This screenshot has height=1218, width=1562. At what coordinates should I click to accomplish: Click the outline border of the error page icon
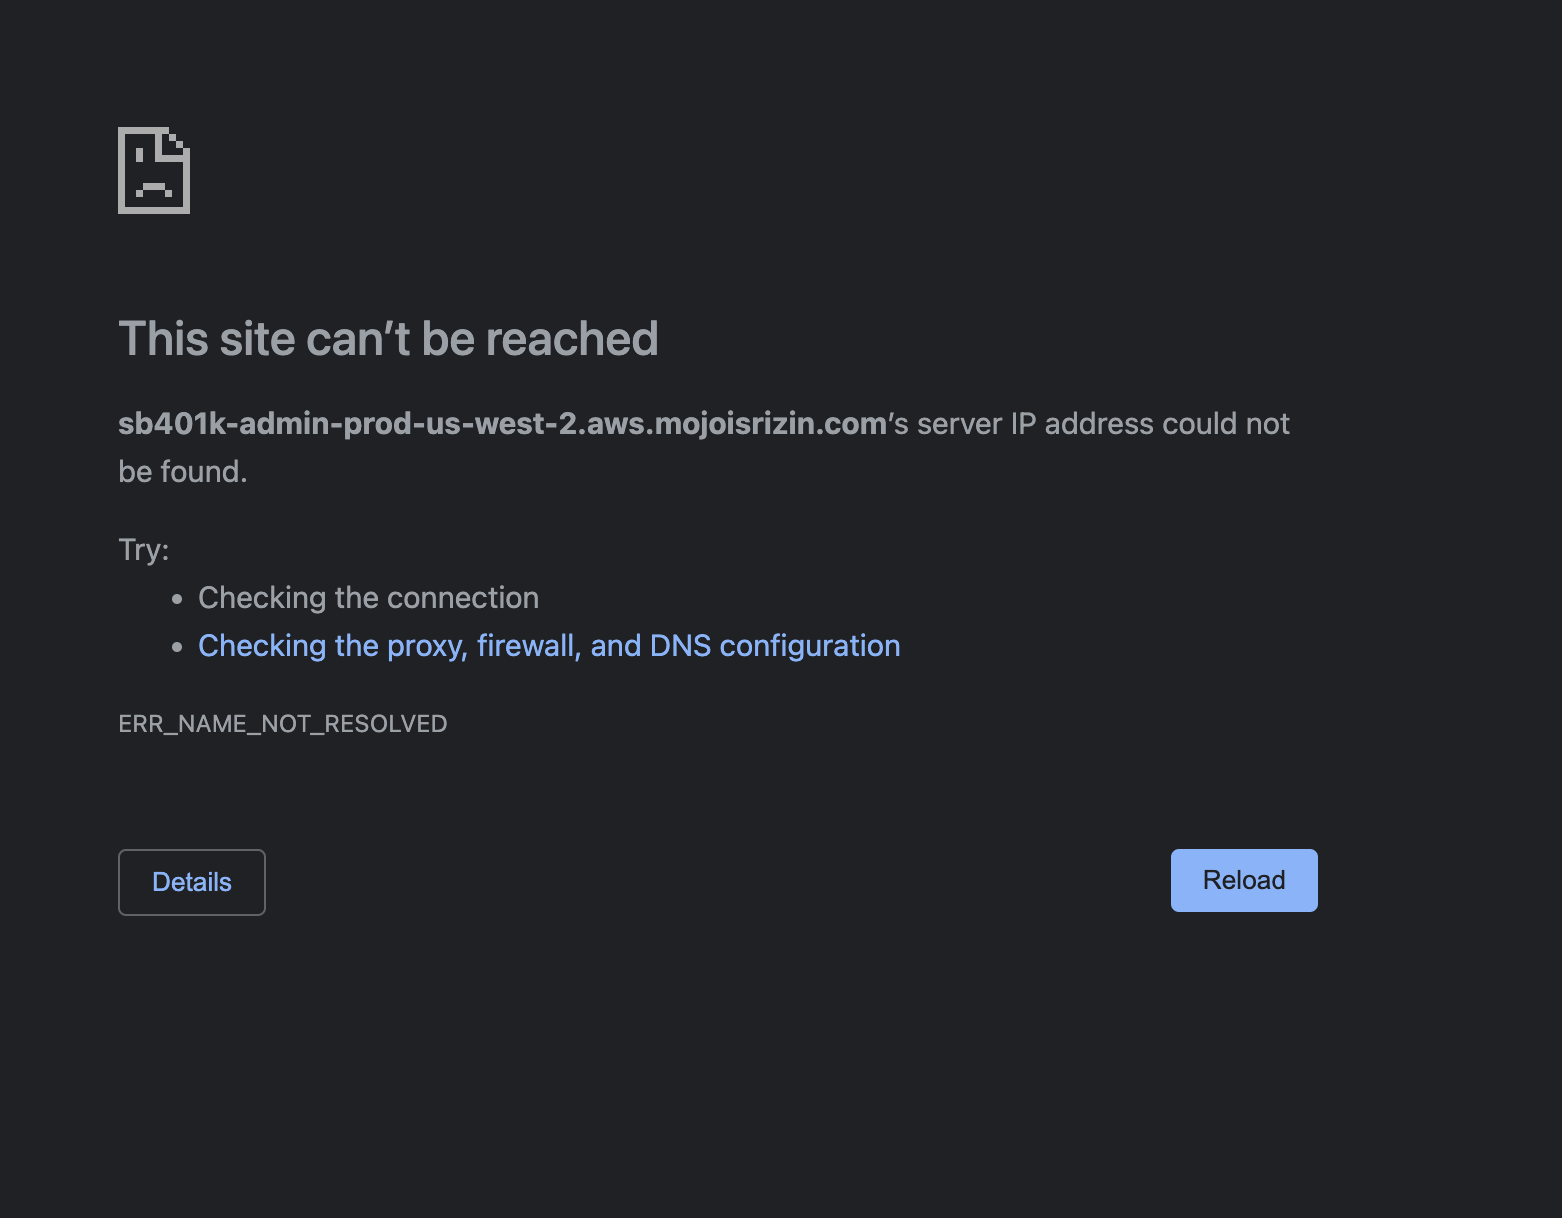pyautogui.click(x=119, y=168)
